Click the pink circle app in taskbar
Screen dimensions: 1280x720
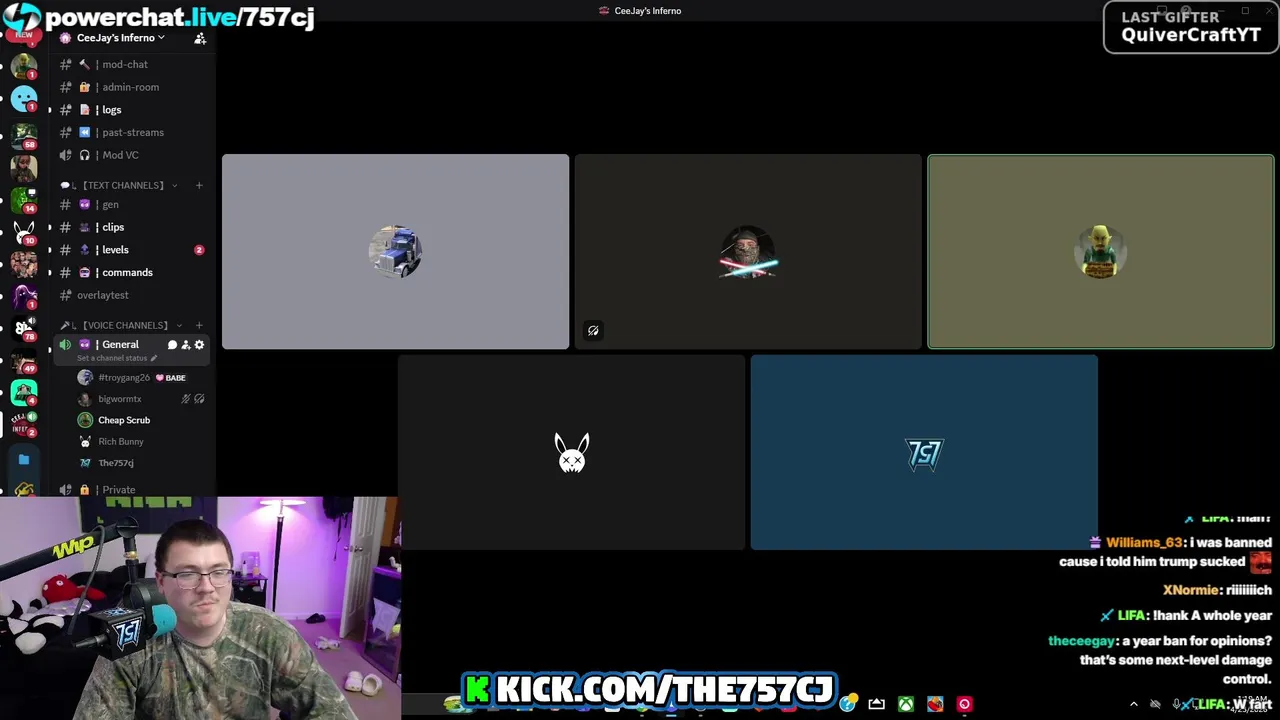(964, 704)
